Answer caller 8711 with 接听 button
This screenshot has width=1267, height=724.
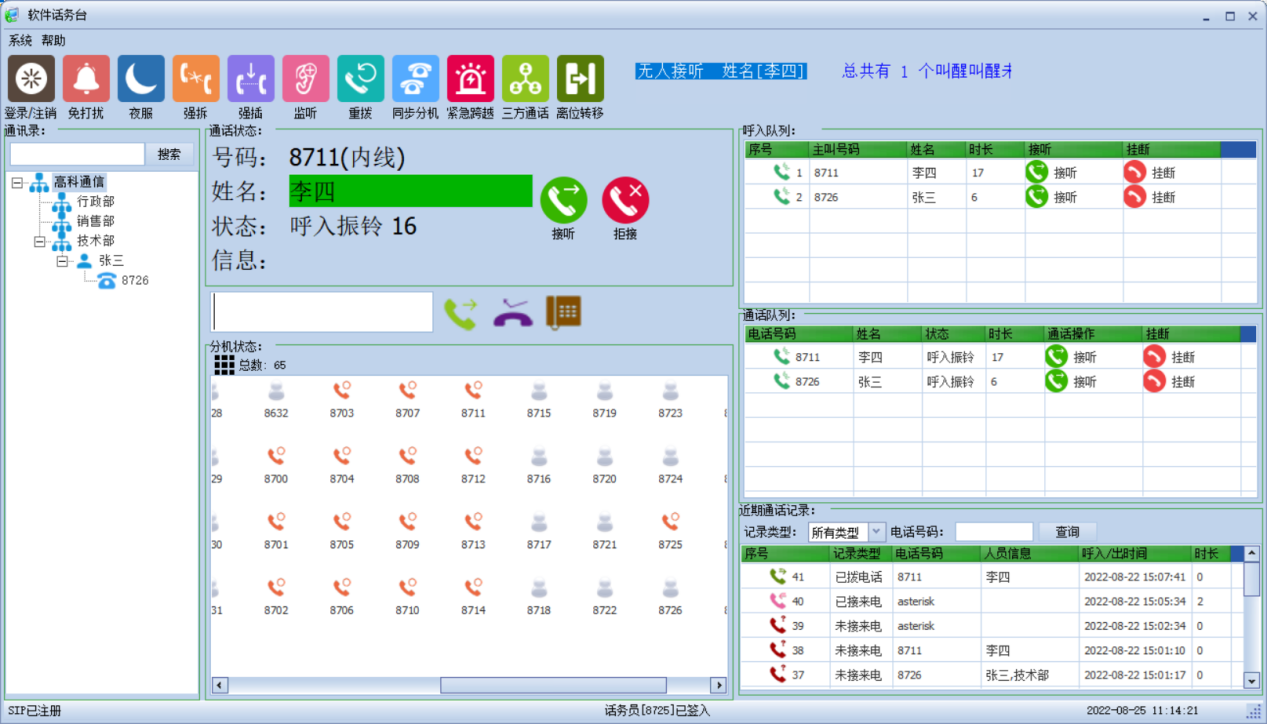[x=1040, y=171]
